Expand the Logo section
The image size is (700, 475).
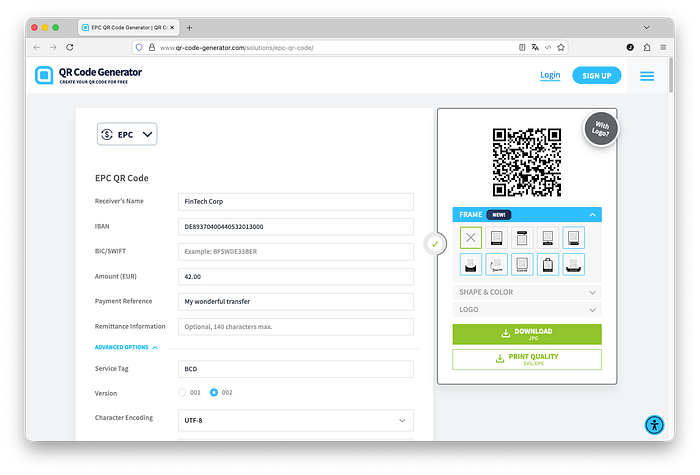pyautogui.click(x=527, y=310)
